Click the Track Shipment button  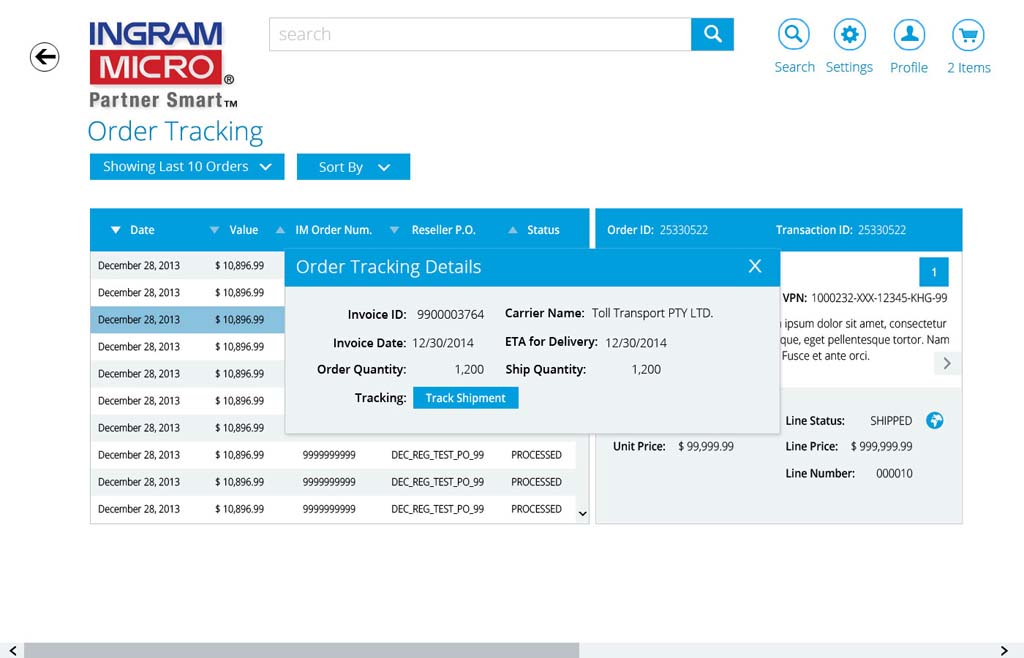coord(465,398)
